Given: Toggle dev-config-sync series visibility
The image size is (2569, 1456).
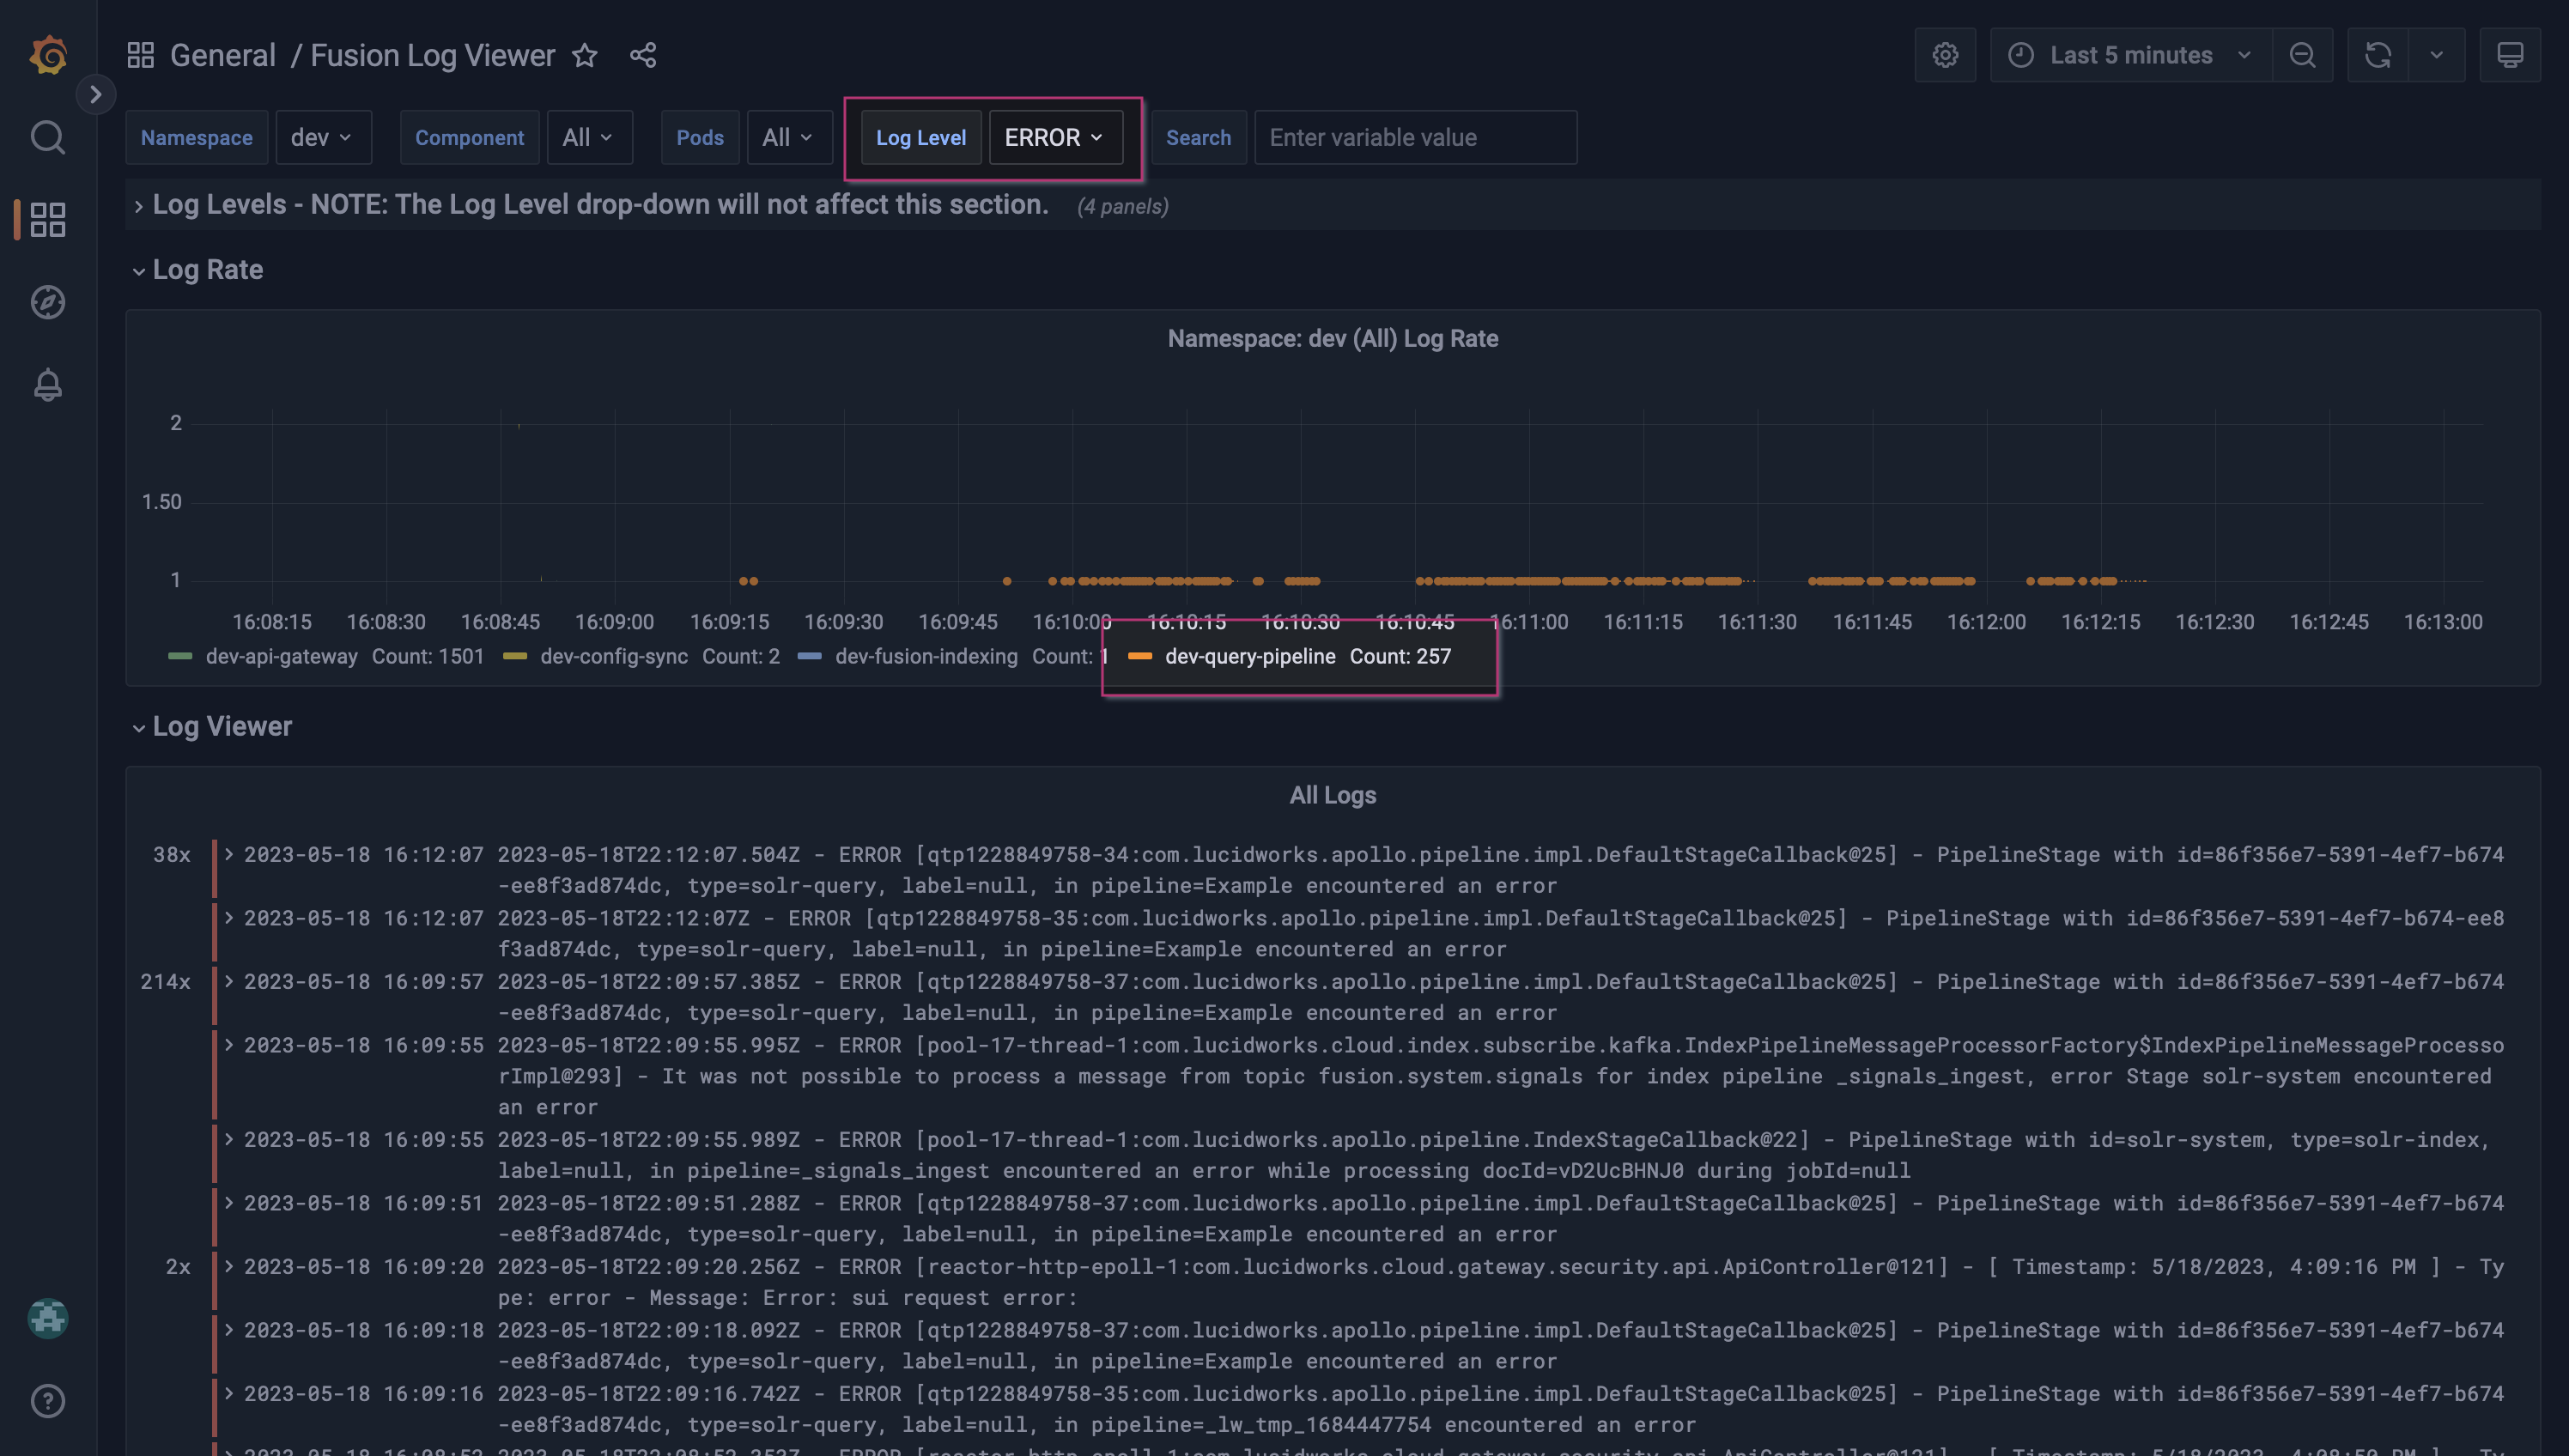Looking at the screenshot, I should (613, 656).
